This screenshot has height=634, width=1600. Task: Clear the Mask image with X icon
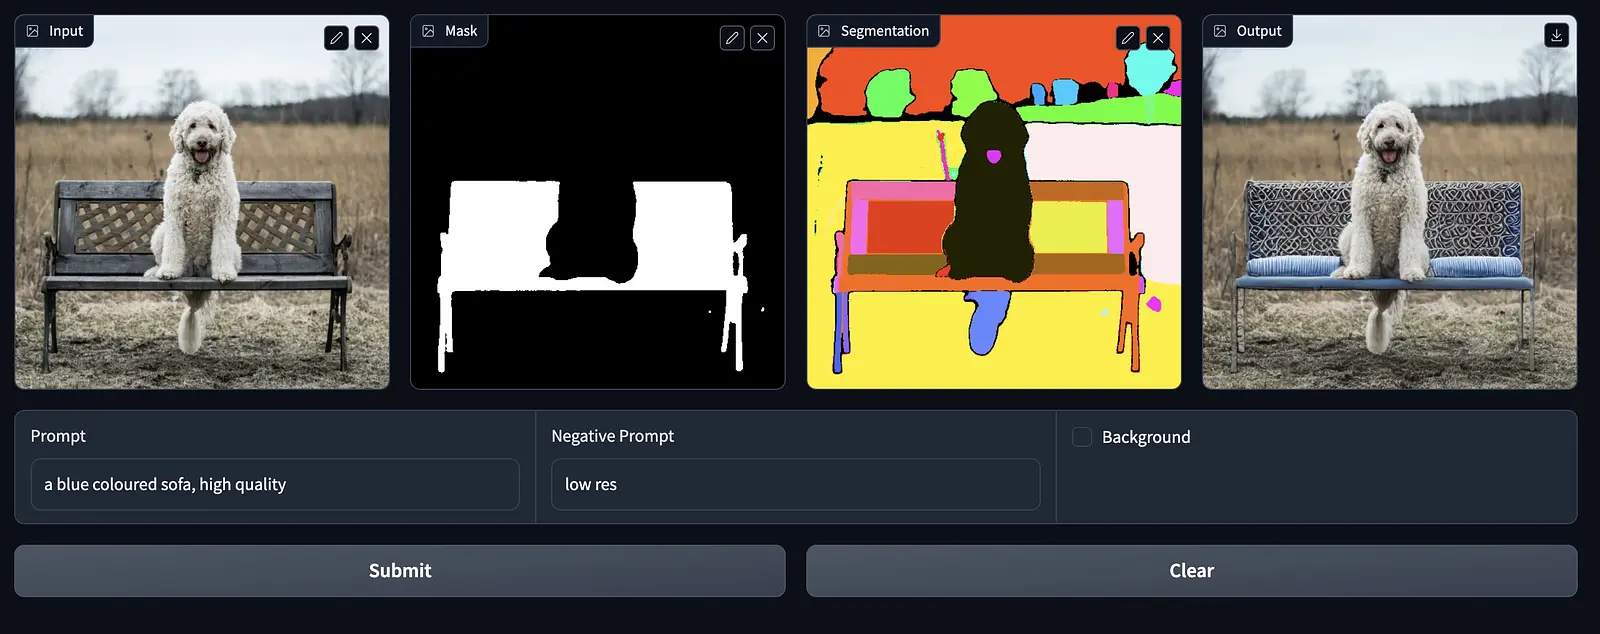[763, 39]
